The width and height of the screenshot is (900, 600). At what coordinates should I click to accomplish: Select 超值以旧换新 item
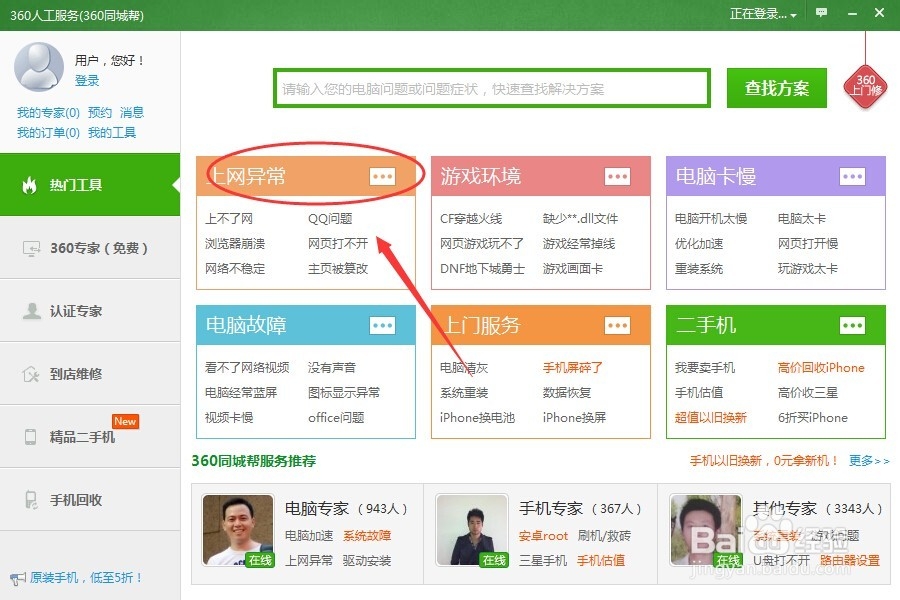pyautogui.click(x=711, y=417)
